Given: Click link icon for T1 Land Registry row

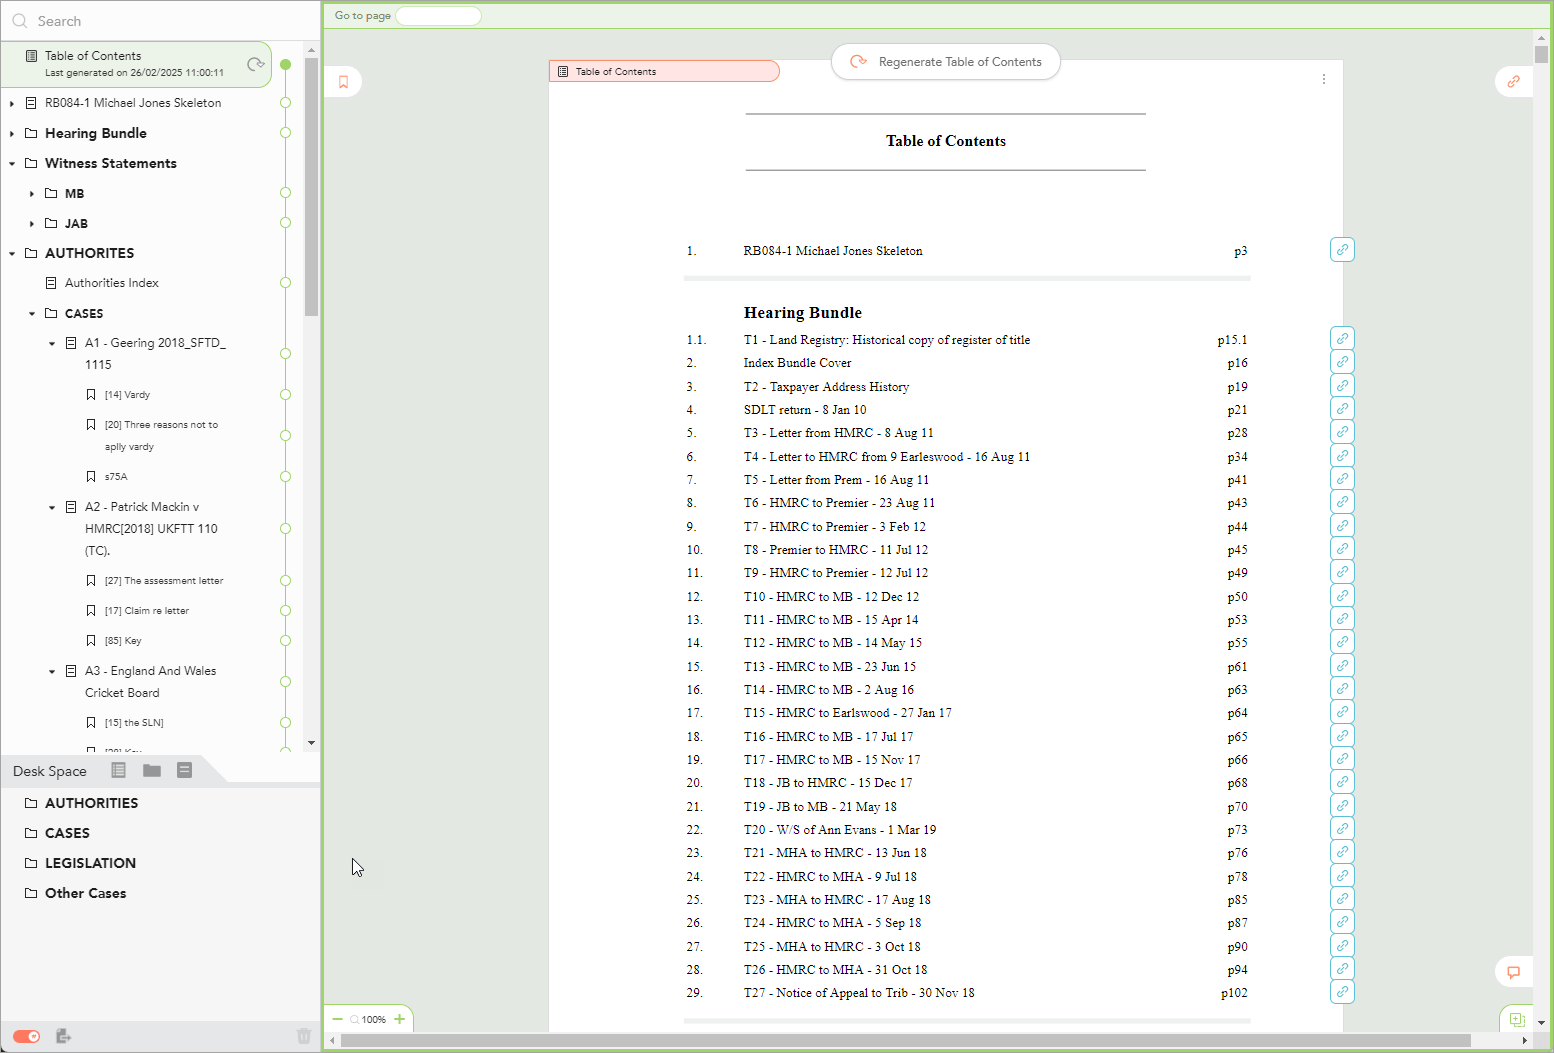Looking at the screenshot, I should click(x=1342, y=338).
